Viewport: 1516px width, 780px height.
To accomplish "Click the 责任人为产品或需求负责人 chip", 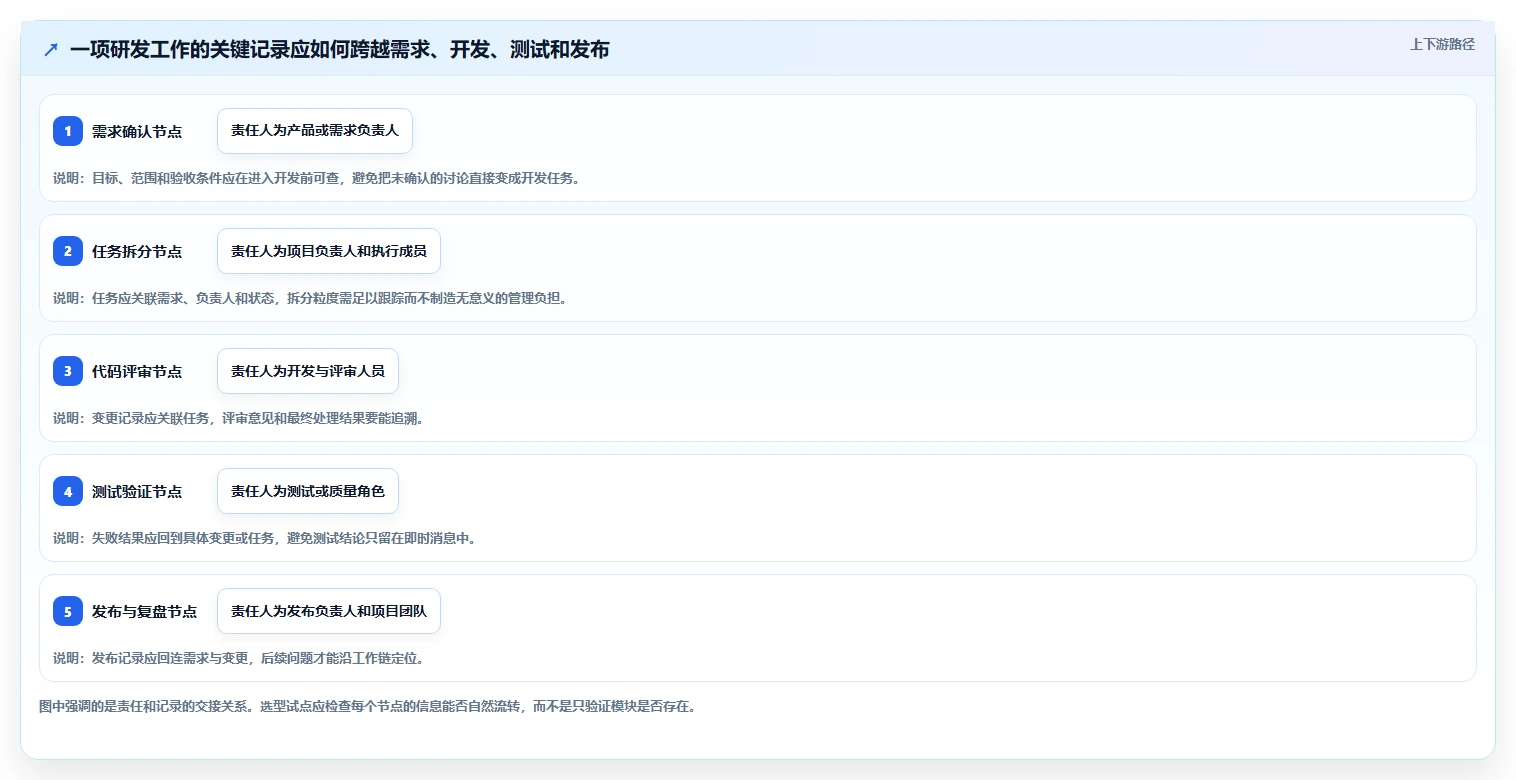I will click(x=315, y=131).
